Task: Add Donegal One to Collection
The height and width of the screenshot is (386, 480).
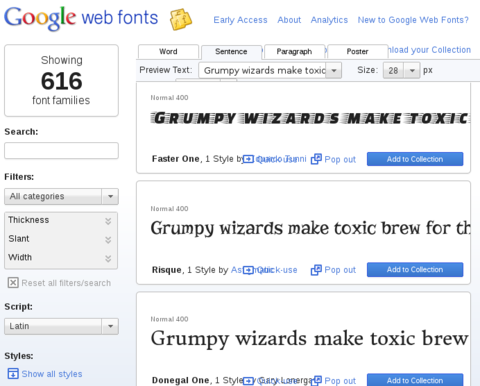Action: pos(415,380)
